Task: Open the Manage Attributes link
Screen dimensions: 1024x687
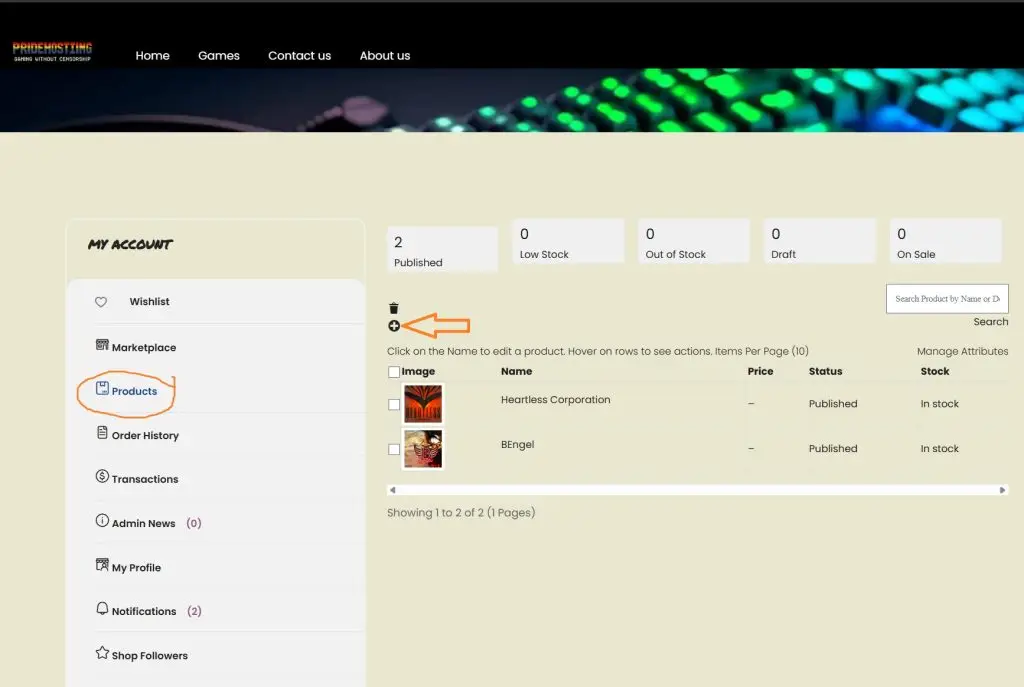Action: (x=962, y=352)
